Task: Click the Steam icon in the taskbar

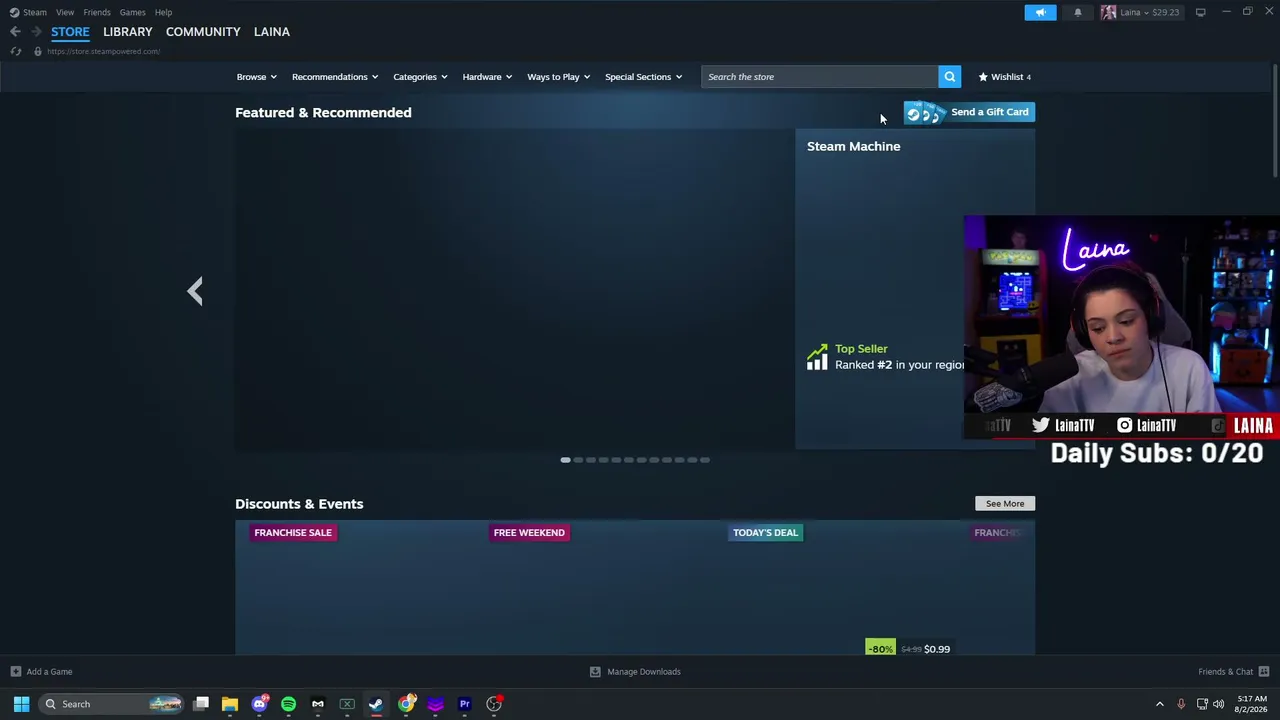Action: pos(376,704)
